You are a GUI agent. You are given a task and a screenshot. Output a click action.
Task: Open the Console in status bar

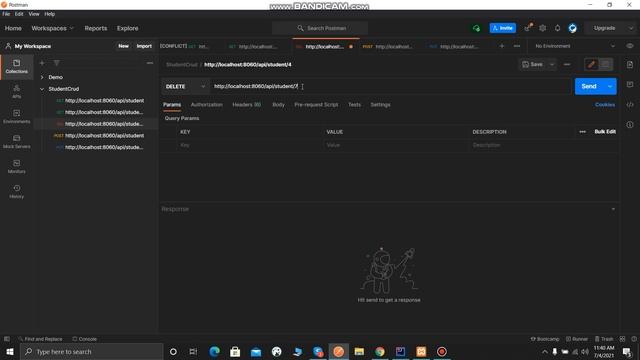click(x=84, y=339)
